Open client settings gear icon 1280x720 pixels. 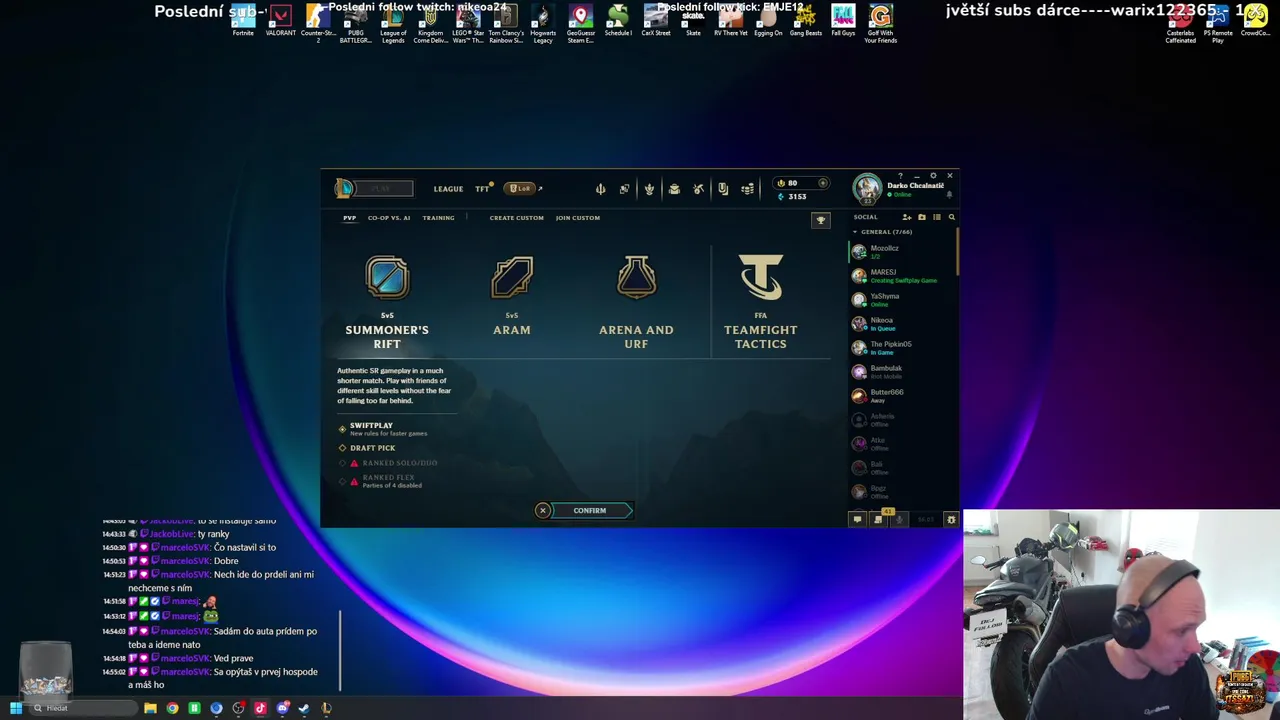pyautogui.click(x=933, y=176)
